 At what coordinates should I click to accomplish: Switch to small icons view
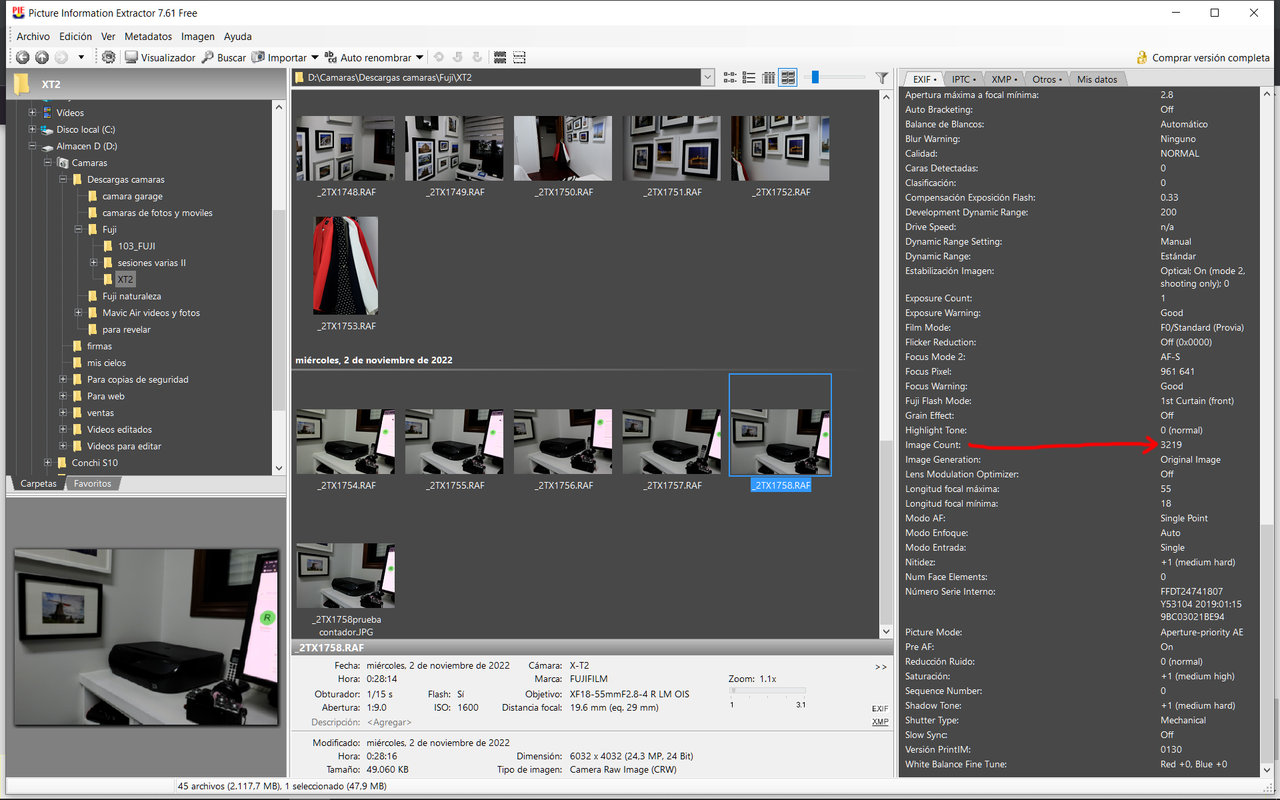pos(729,78)
